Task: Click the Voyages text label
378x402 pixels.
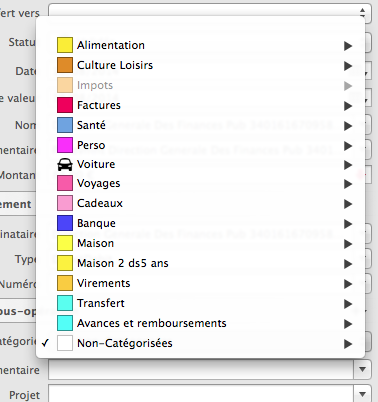Action: pos(99,184)
